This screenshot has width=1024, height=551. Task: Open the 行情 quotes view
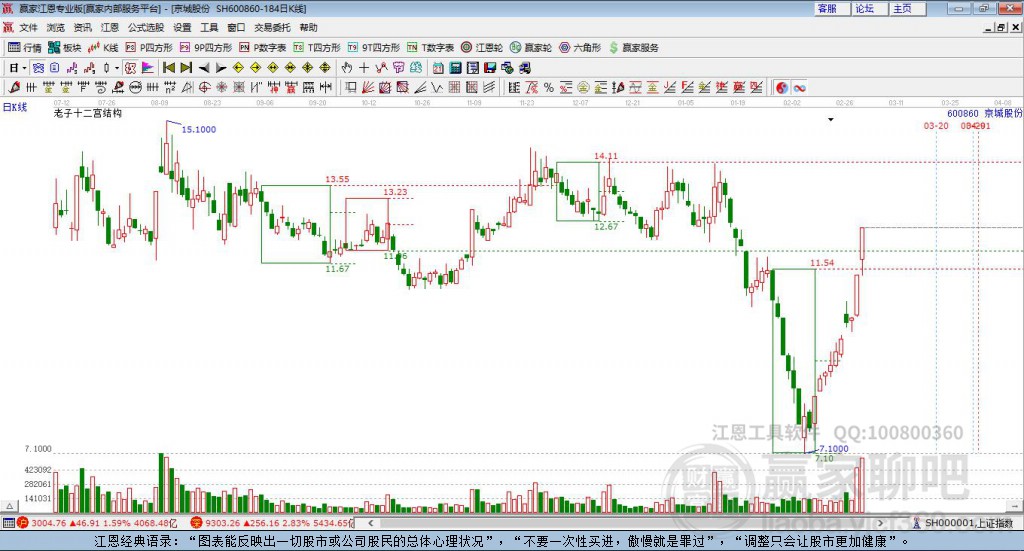pyautogui.click(x=25, y=48)
